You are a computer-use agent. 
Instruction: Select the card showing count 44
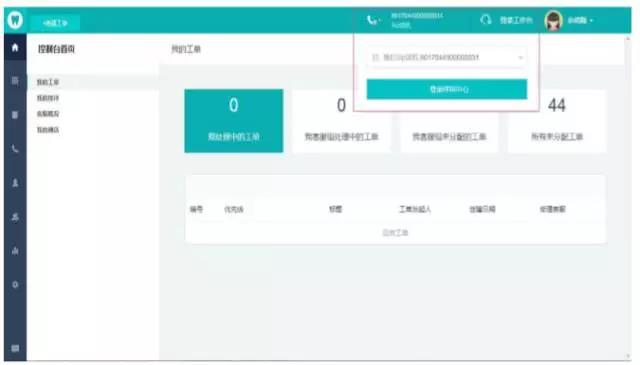tap(557, 121)
